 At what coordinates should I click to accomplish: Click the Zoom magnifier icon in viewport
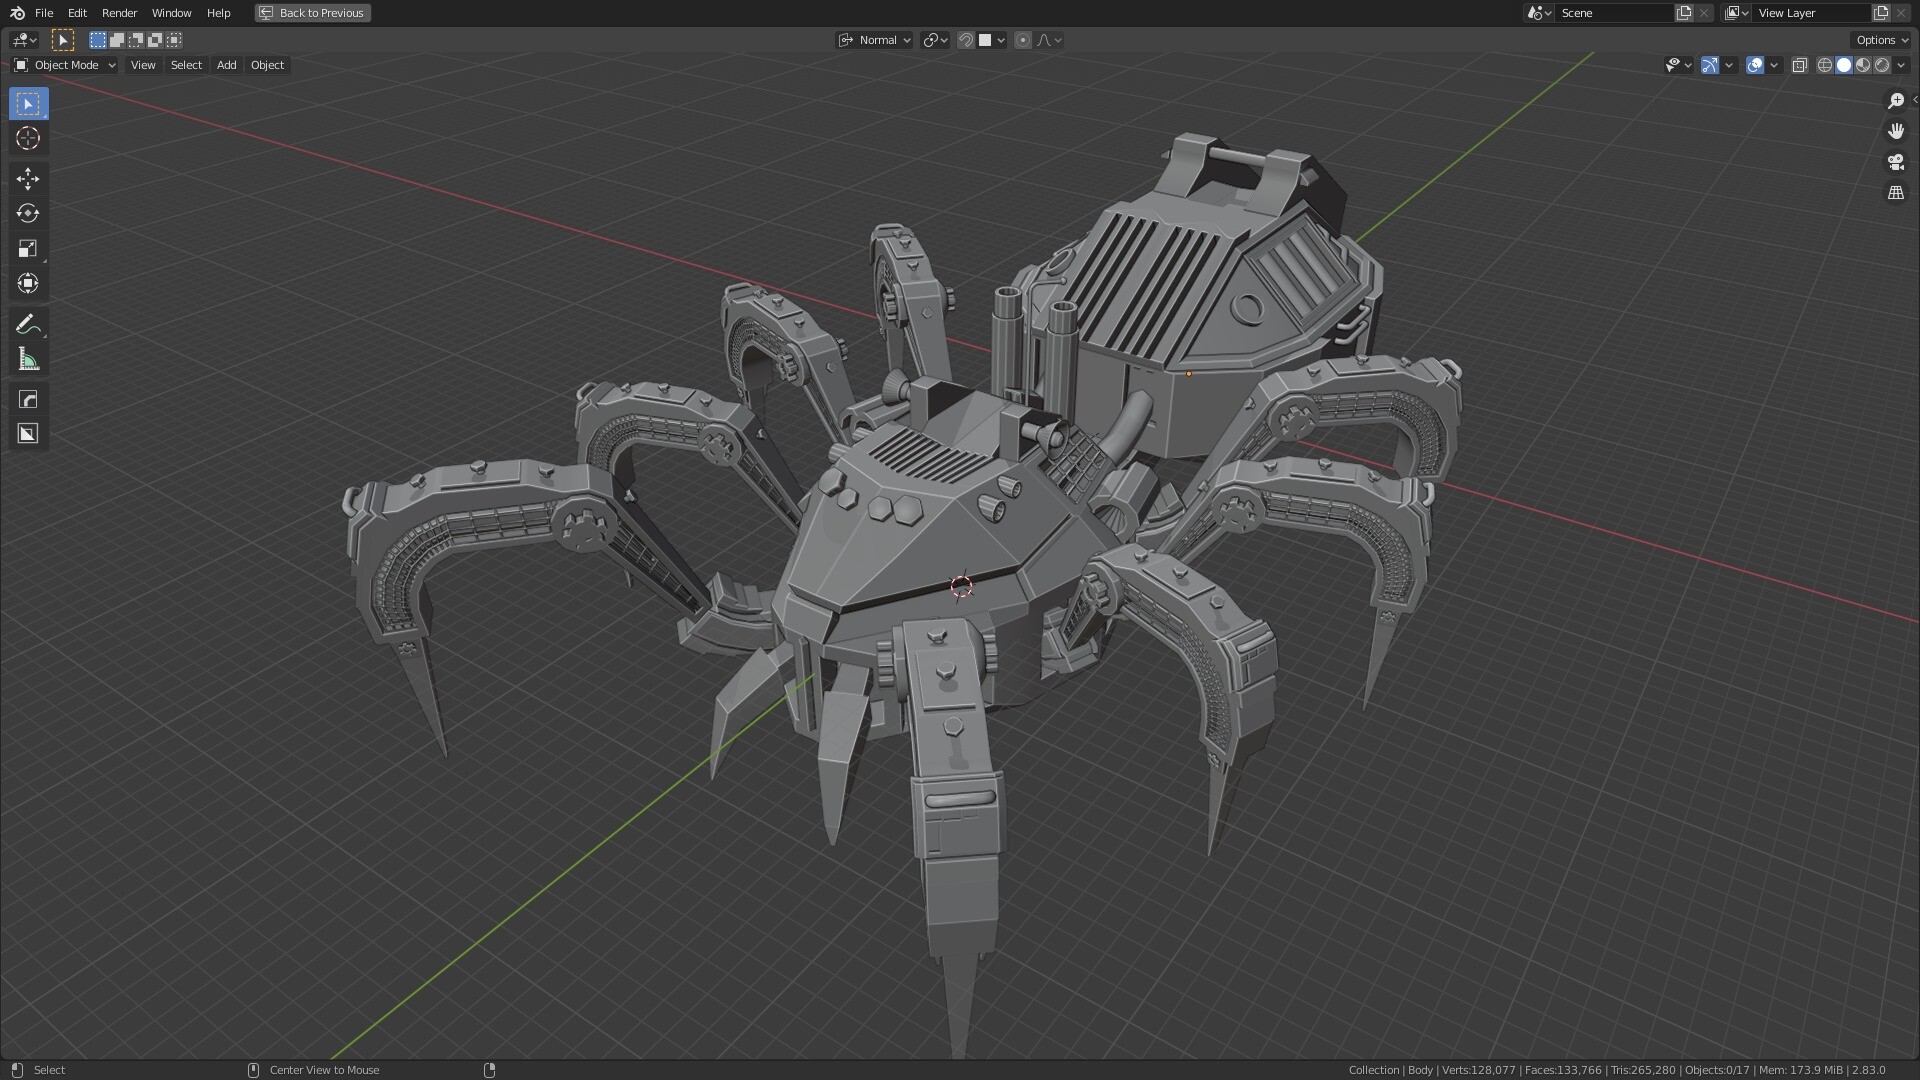click(1895, 100)
